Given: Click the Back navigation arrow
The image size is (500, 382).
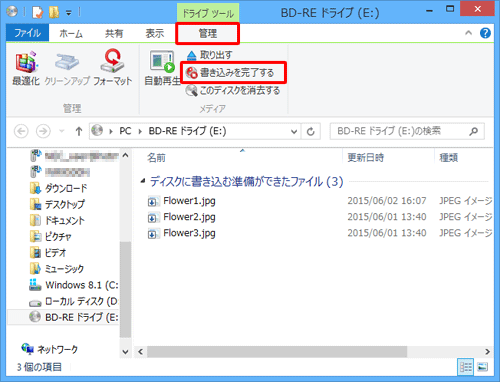Looking at the screenshot, I should tap(21, 131).
